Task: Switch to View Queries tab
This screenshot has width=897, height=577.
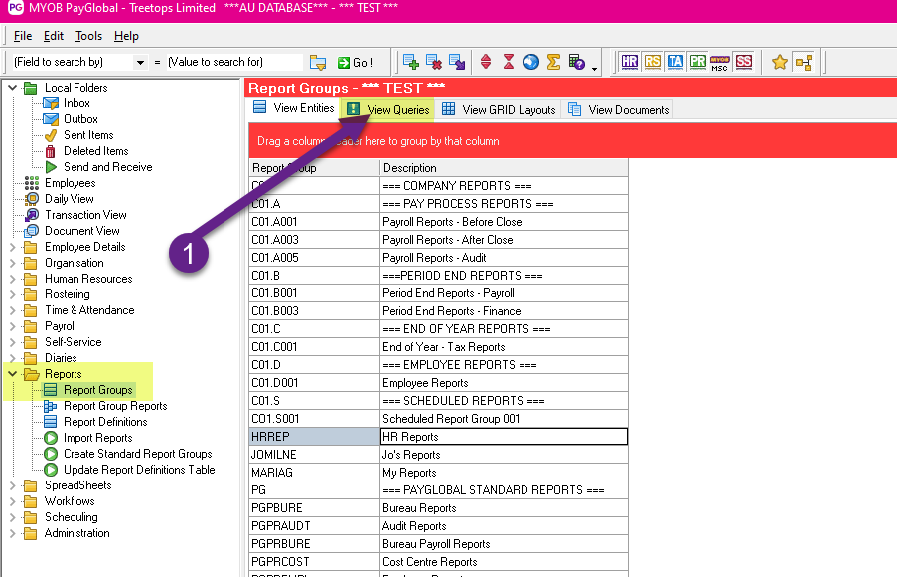Action: coord(388,109)
